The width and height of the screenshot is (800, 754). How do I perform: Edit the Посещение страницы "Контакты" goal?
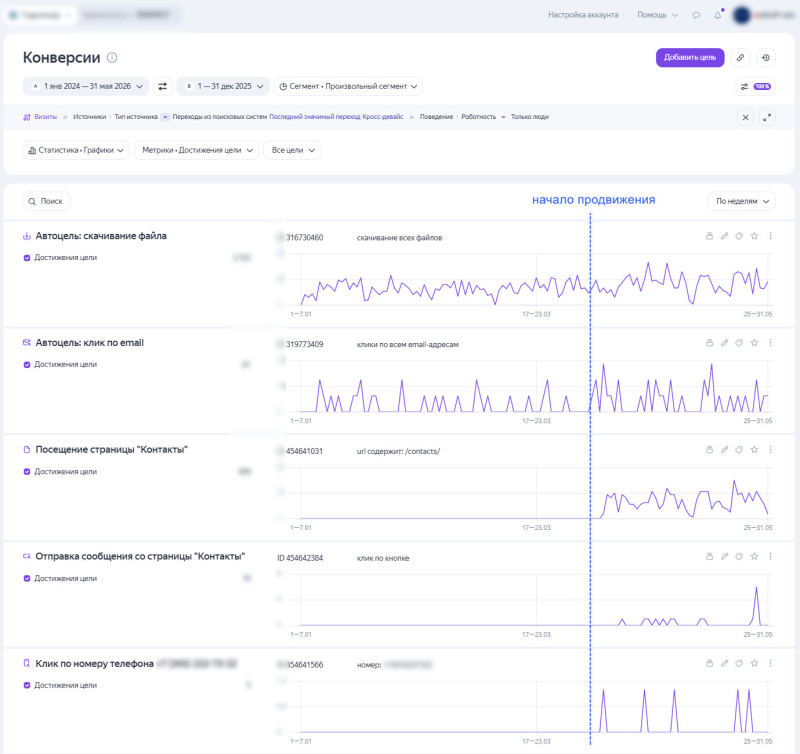click(x=724, y=449)
